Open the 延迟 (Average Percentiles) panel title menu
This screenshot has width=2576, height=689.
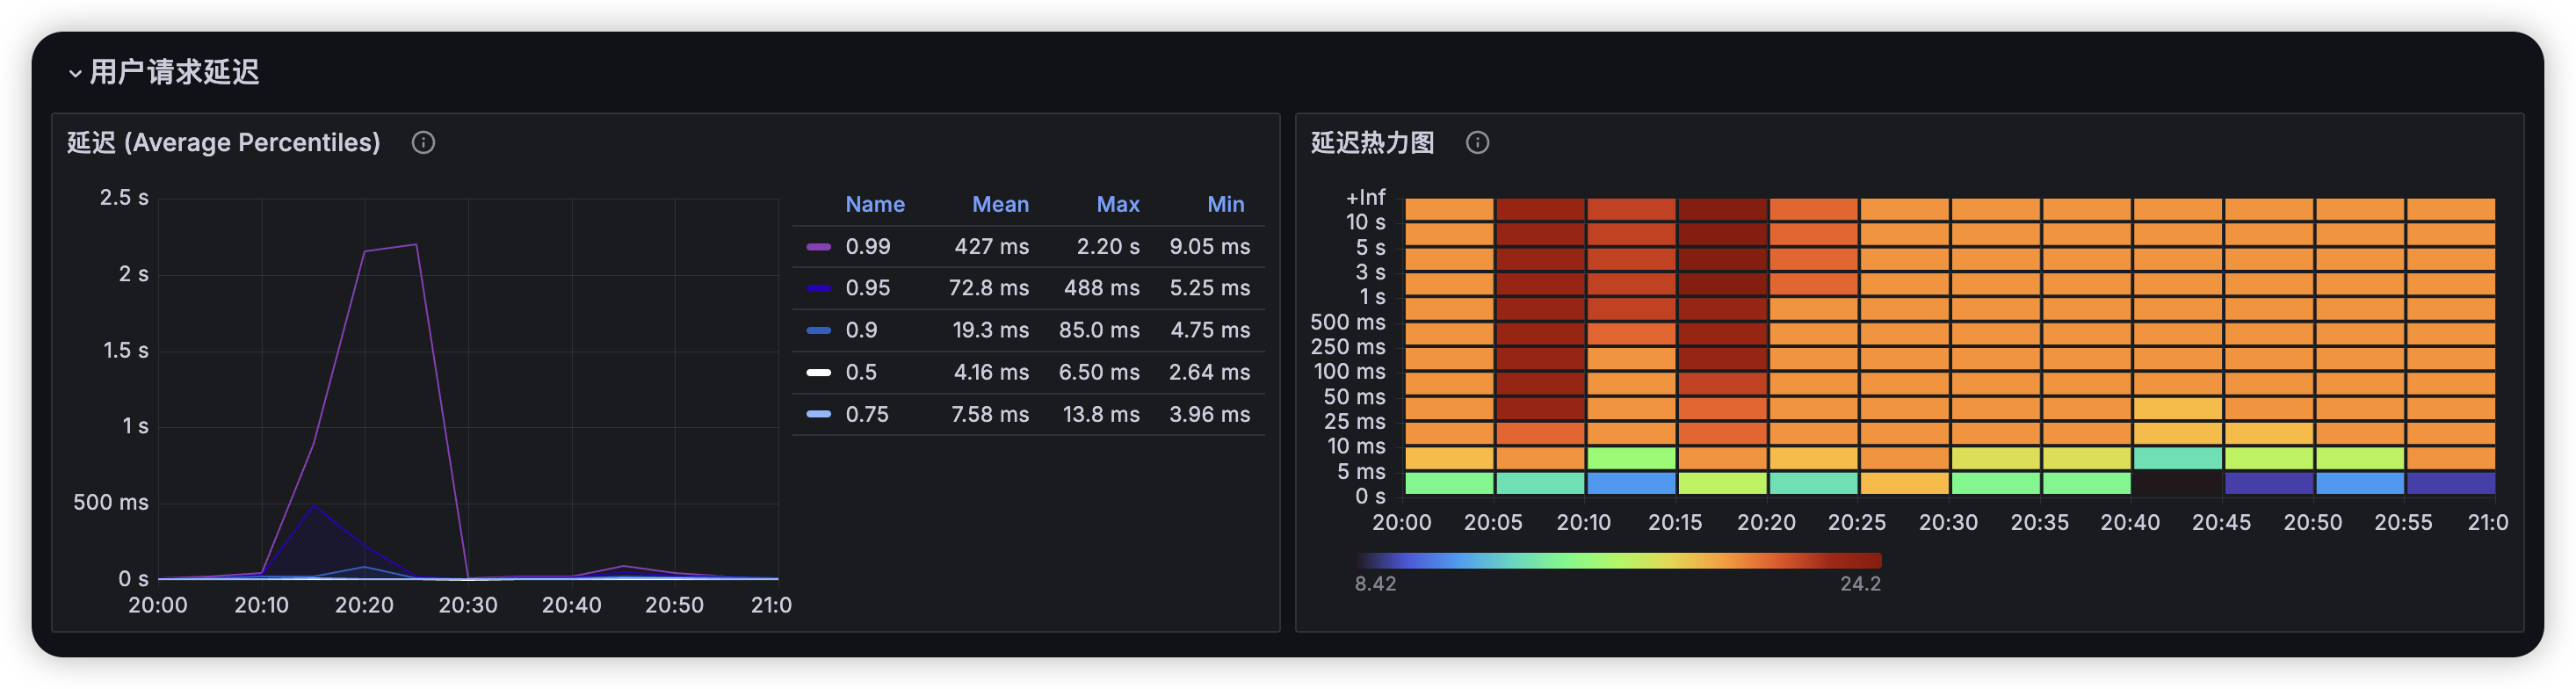224,143
